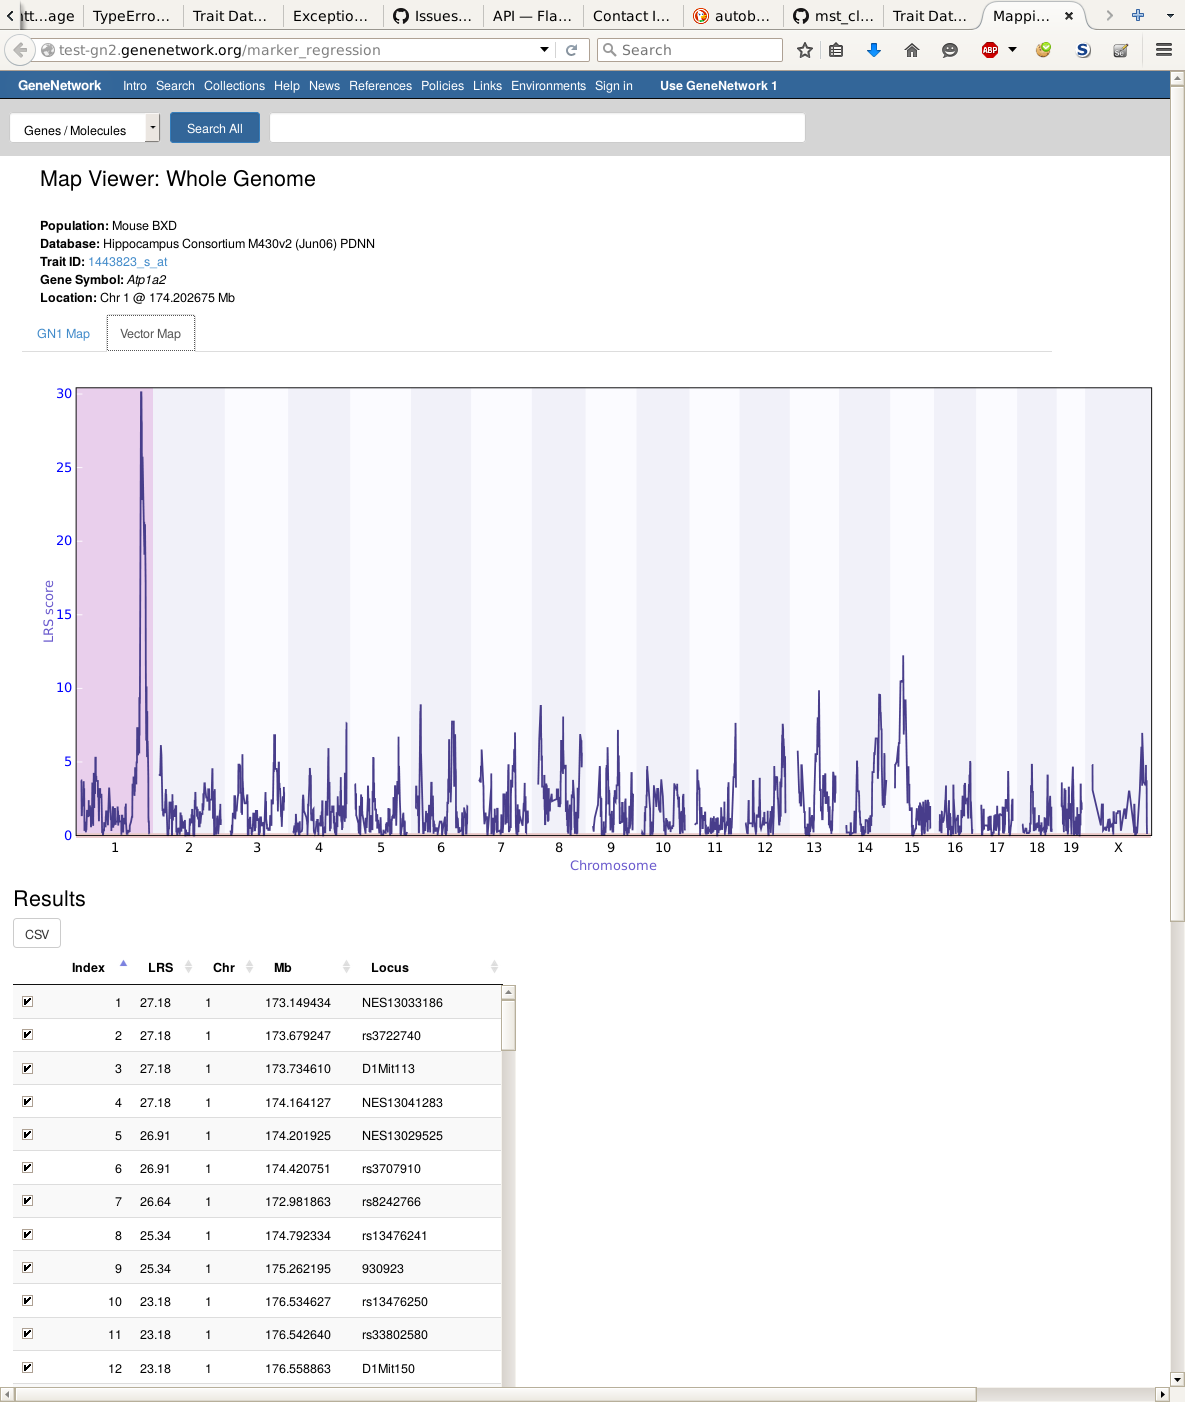Uncheck the checkbox for NES13033186 row

click(x=28, y=1002)
